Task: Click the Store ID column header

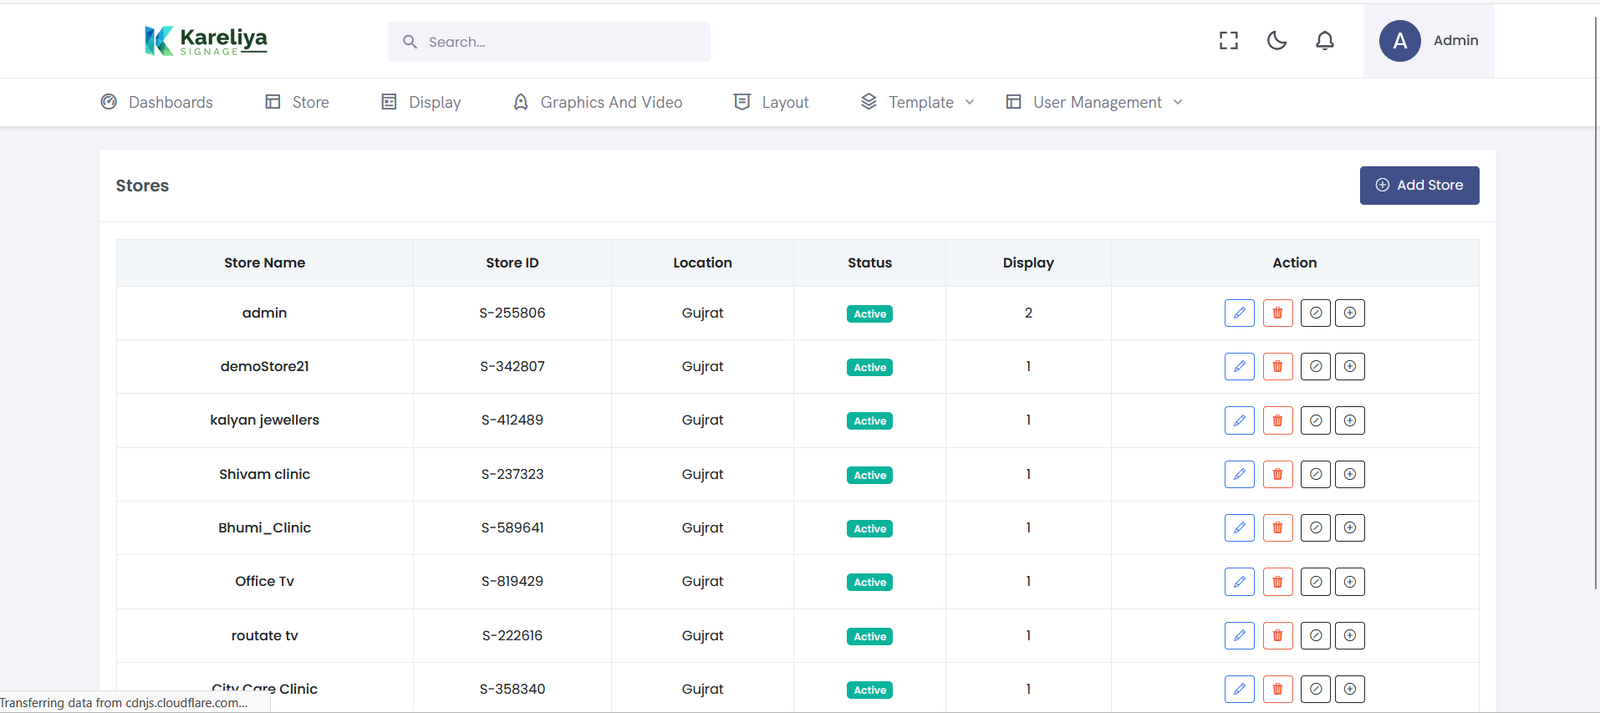Action: pos(512,263)
